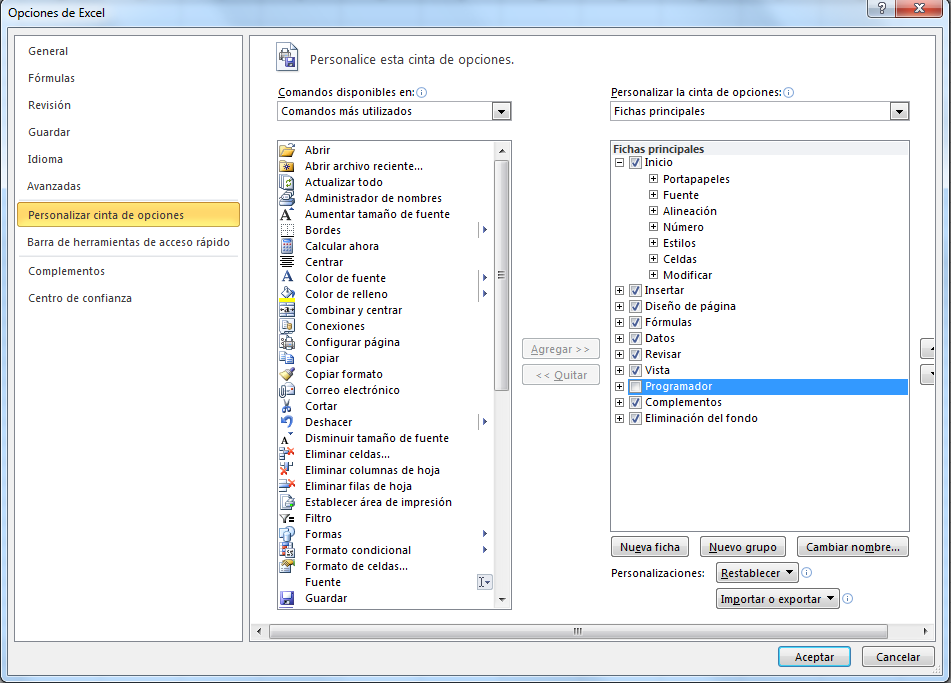Click the horizontal scrollbar thumb at bottom
This screenshot has height=684, width=952.
[578, 631]
